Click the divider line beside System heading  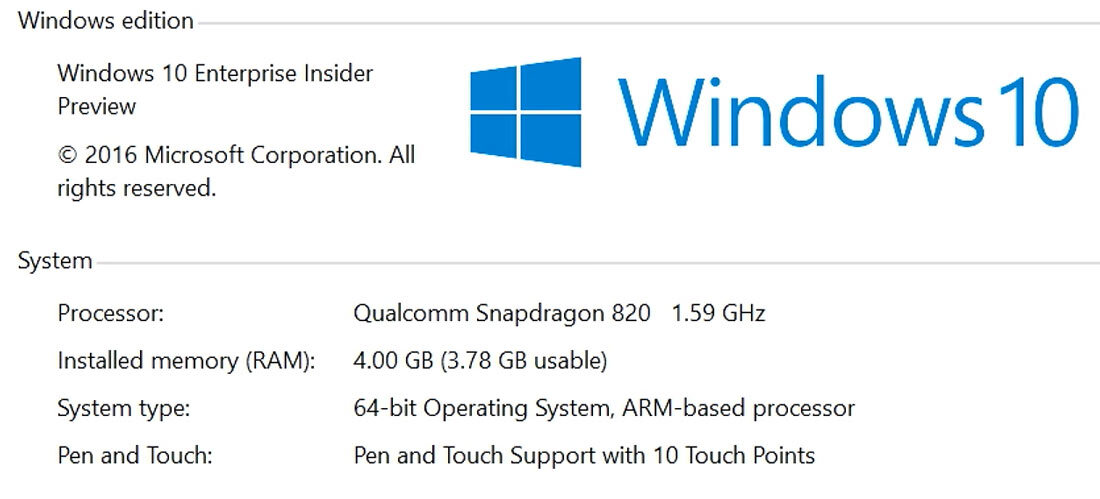pyautogui.click(x=600, y=263)
